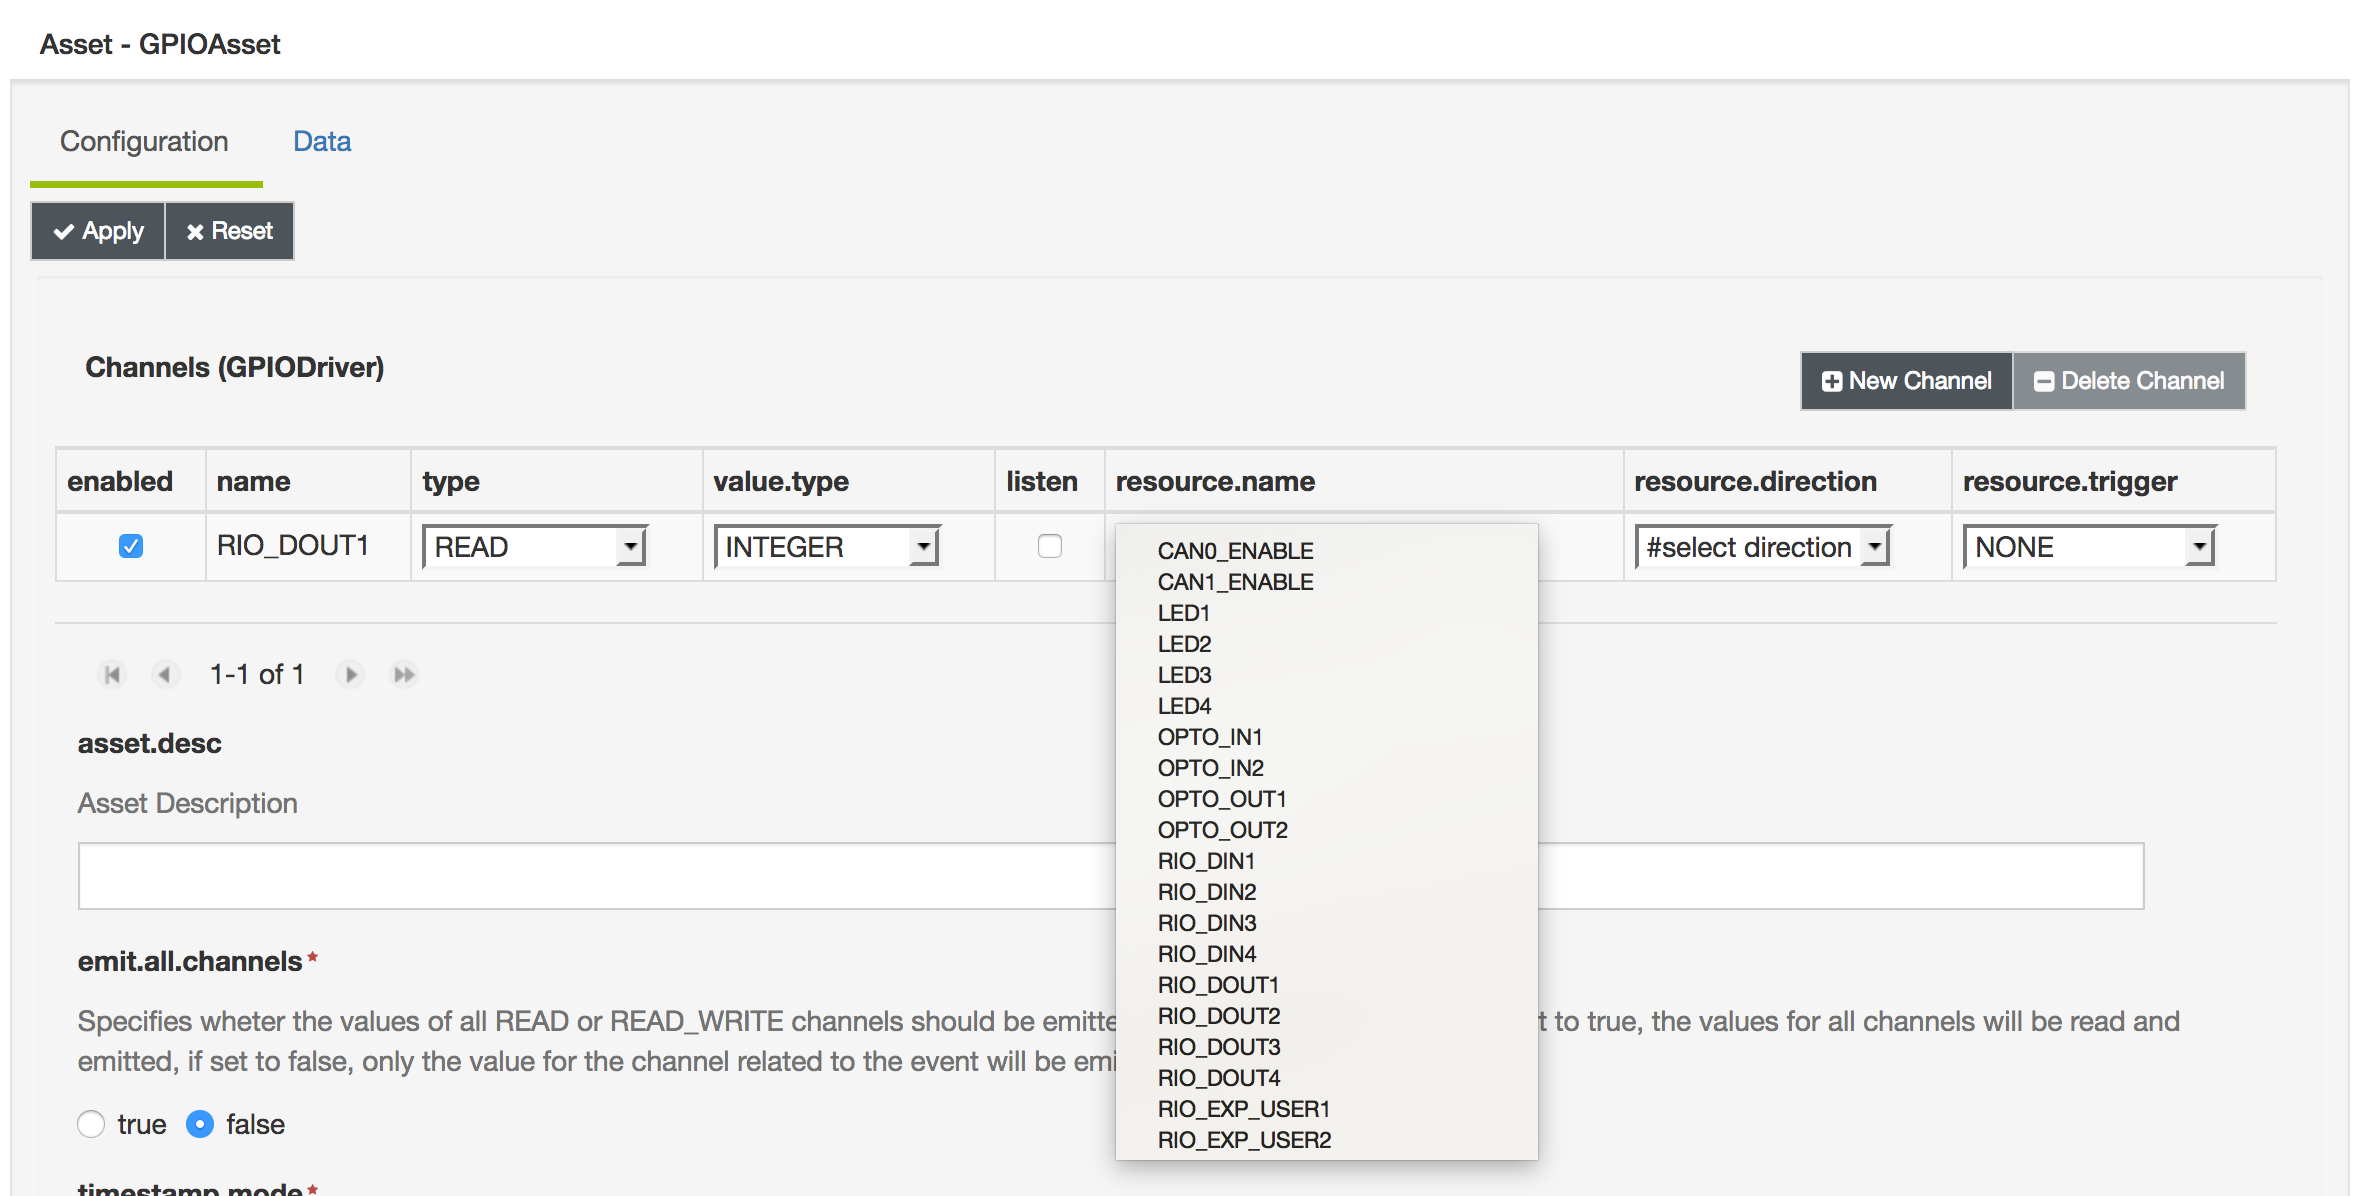Enable the listen checkbox
The image size is (2372, 1196).
coord(1049,546)
